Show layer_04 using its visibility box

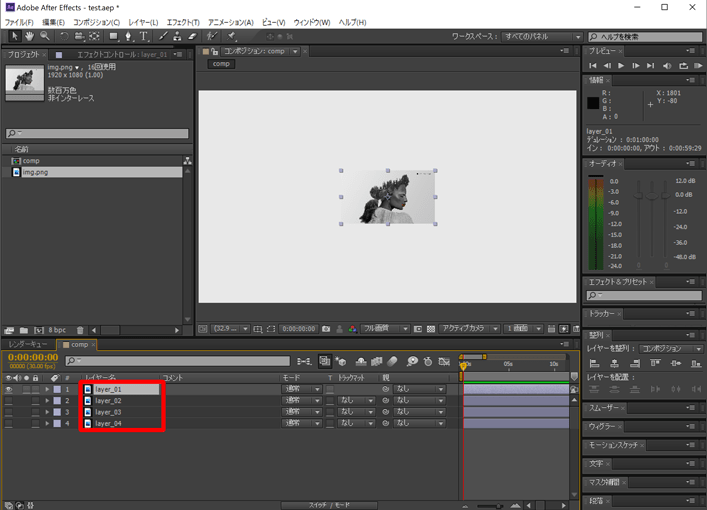9,423
